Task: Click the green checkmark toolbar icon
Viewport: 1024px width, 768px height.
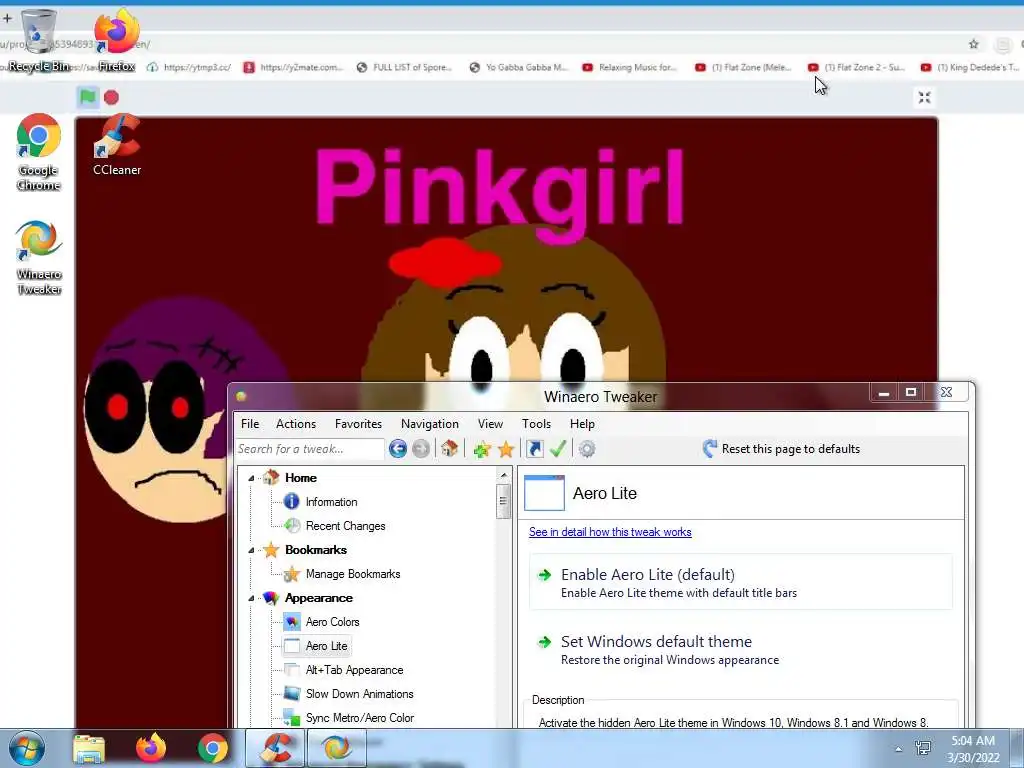Action: [x=558, y=449]
